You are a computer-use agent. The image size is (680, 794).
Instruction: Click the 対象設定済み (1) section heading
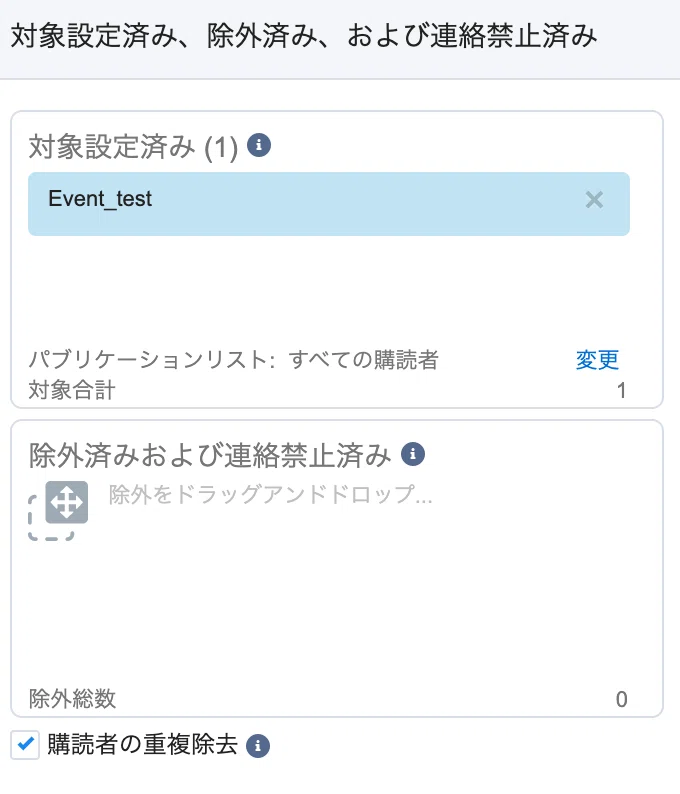click(133, 147)
